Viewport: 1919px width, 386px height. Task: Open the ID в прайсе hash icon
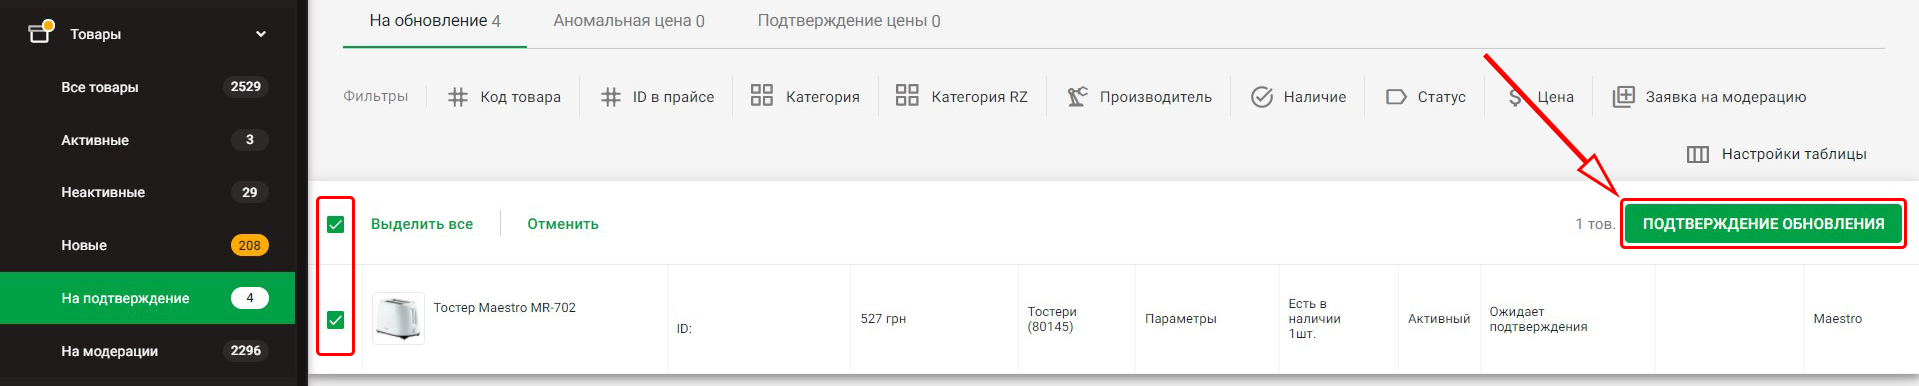[611, 97]
